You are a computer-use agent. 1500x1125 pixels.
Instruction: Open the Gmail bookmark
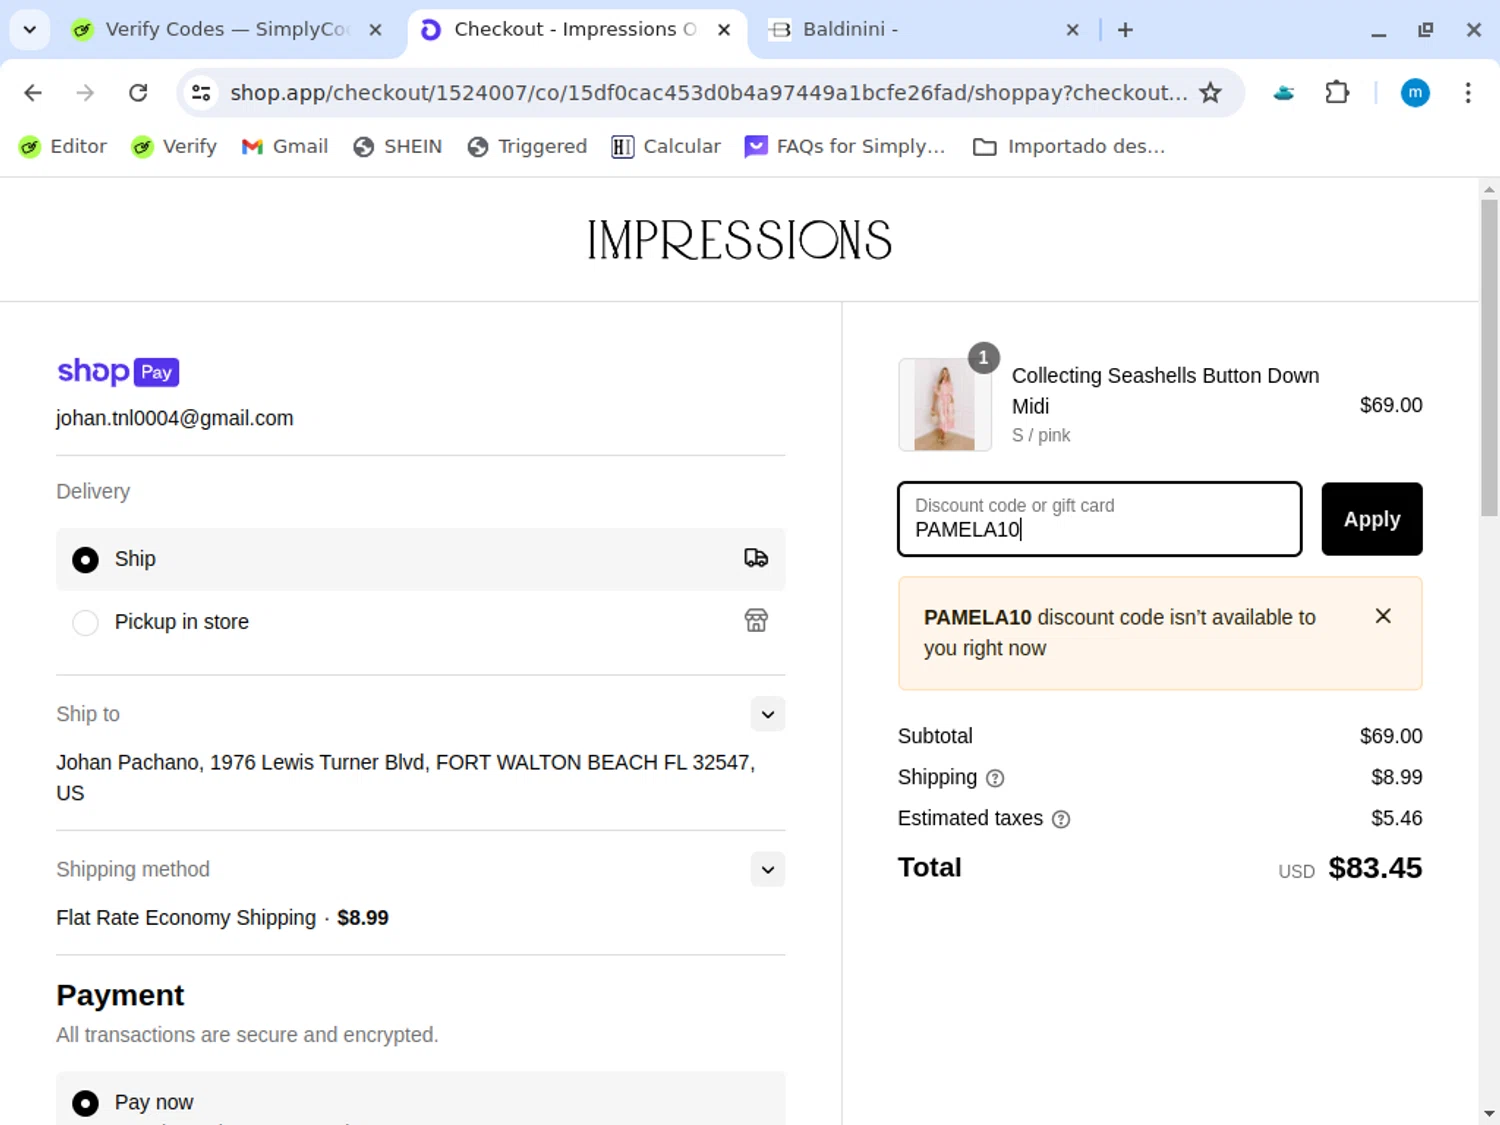pyautogui.click(x=285, y=147)
